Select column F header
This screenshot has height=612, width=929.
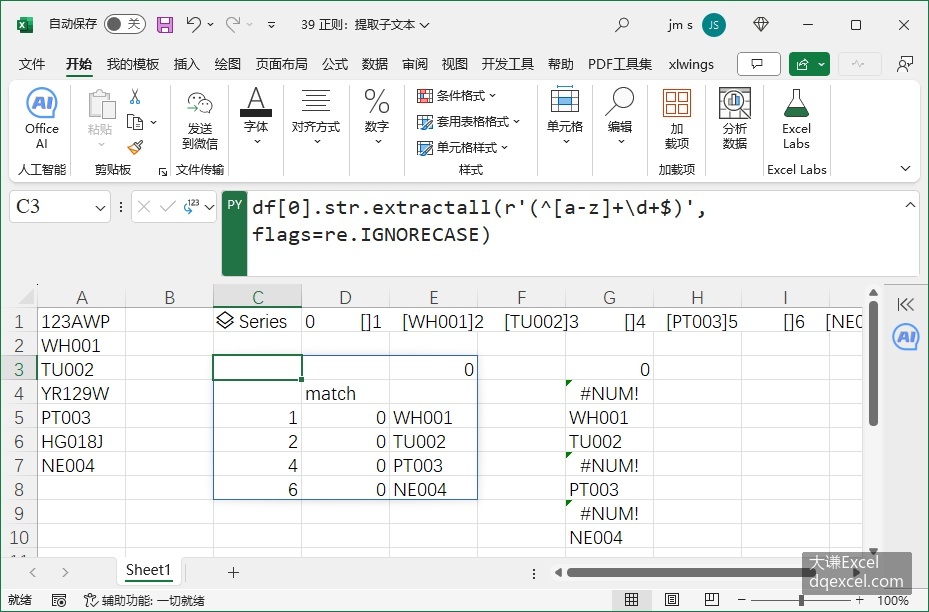click(521, 297)
